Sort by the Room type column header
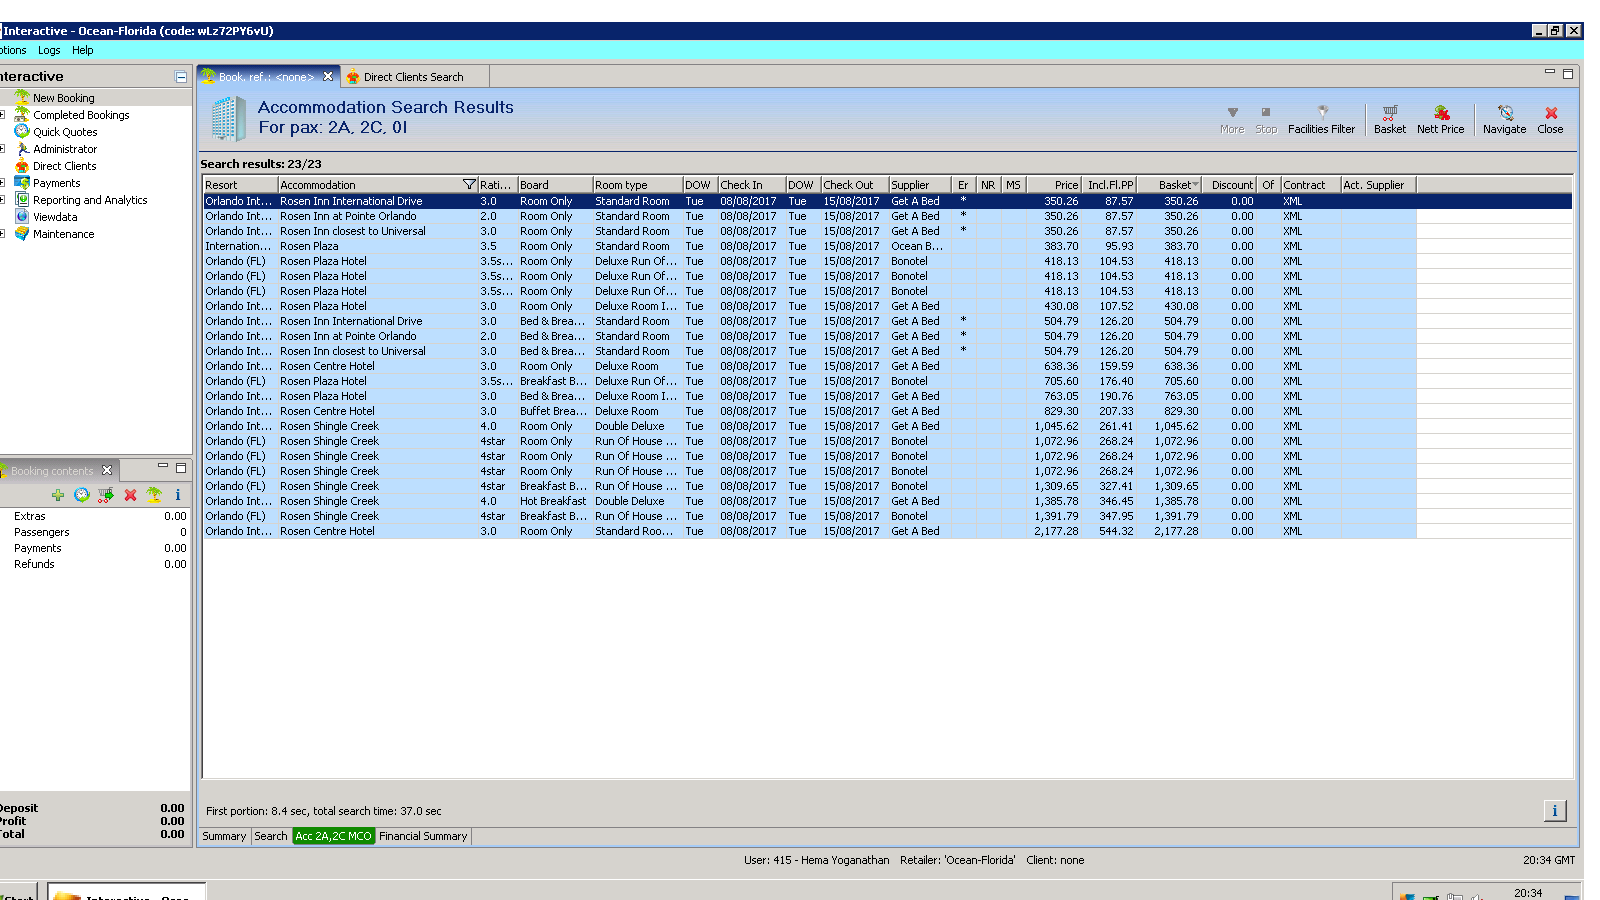Image resolution: width=1600 pixels, height=900 pixels. tap(638, 185)
